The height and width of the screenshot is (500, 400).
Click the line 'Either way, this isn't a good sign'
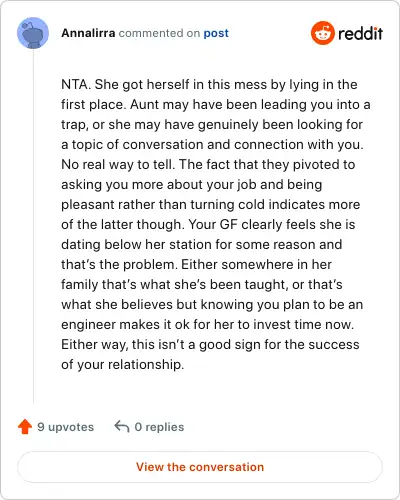pyautogui.click(x=210, y=344)
